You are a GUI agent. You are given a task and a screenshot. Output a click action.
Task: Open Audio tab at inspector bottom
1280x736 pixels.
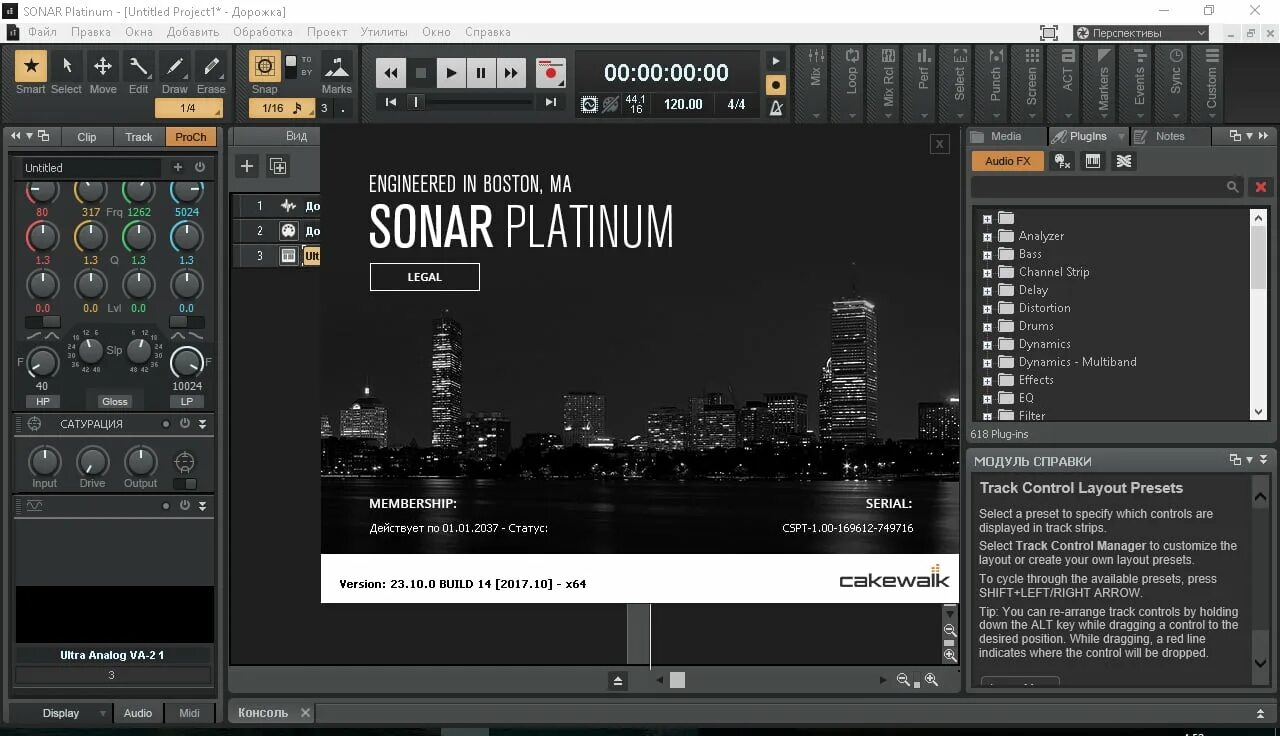coord(138,713)
